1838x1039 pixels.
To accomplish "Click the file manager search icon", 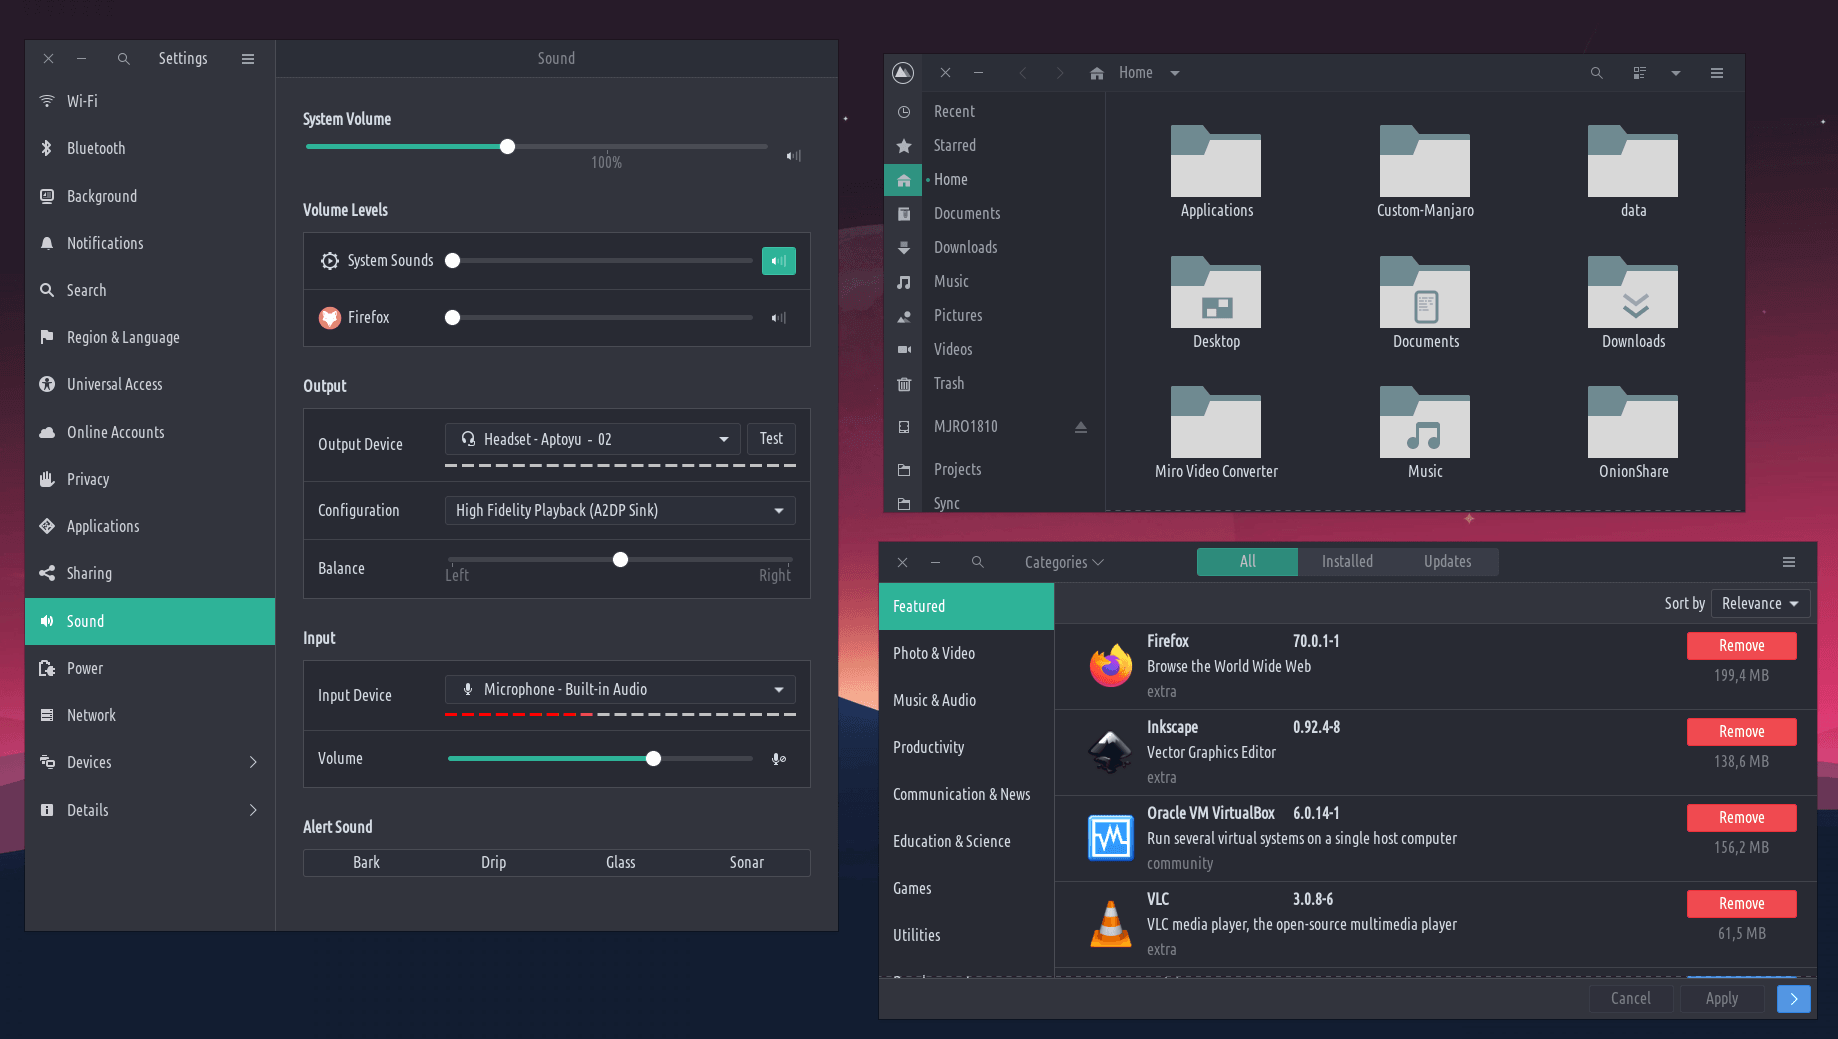I will 1596,73.
